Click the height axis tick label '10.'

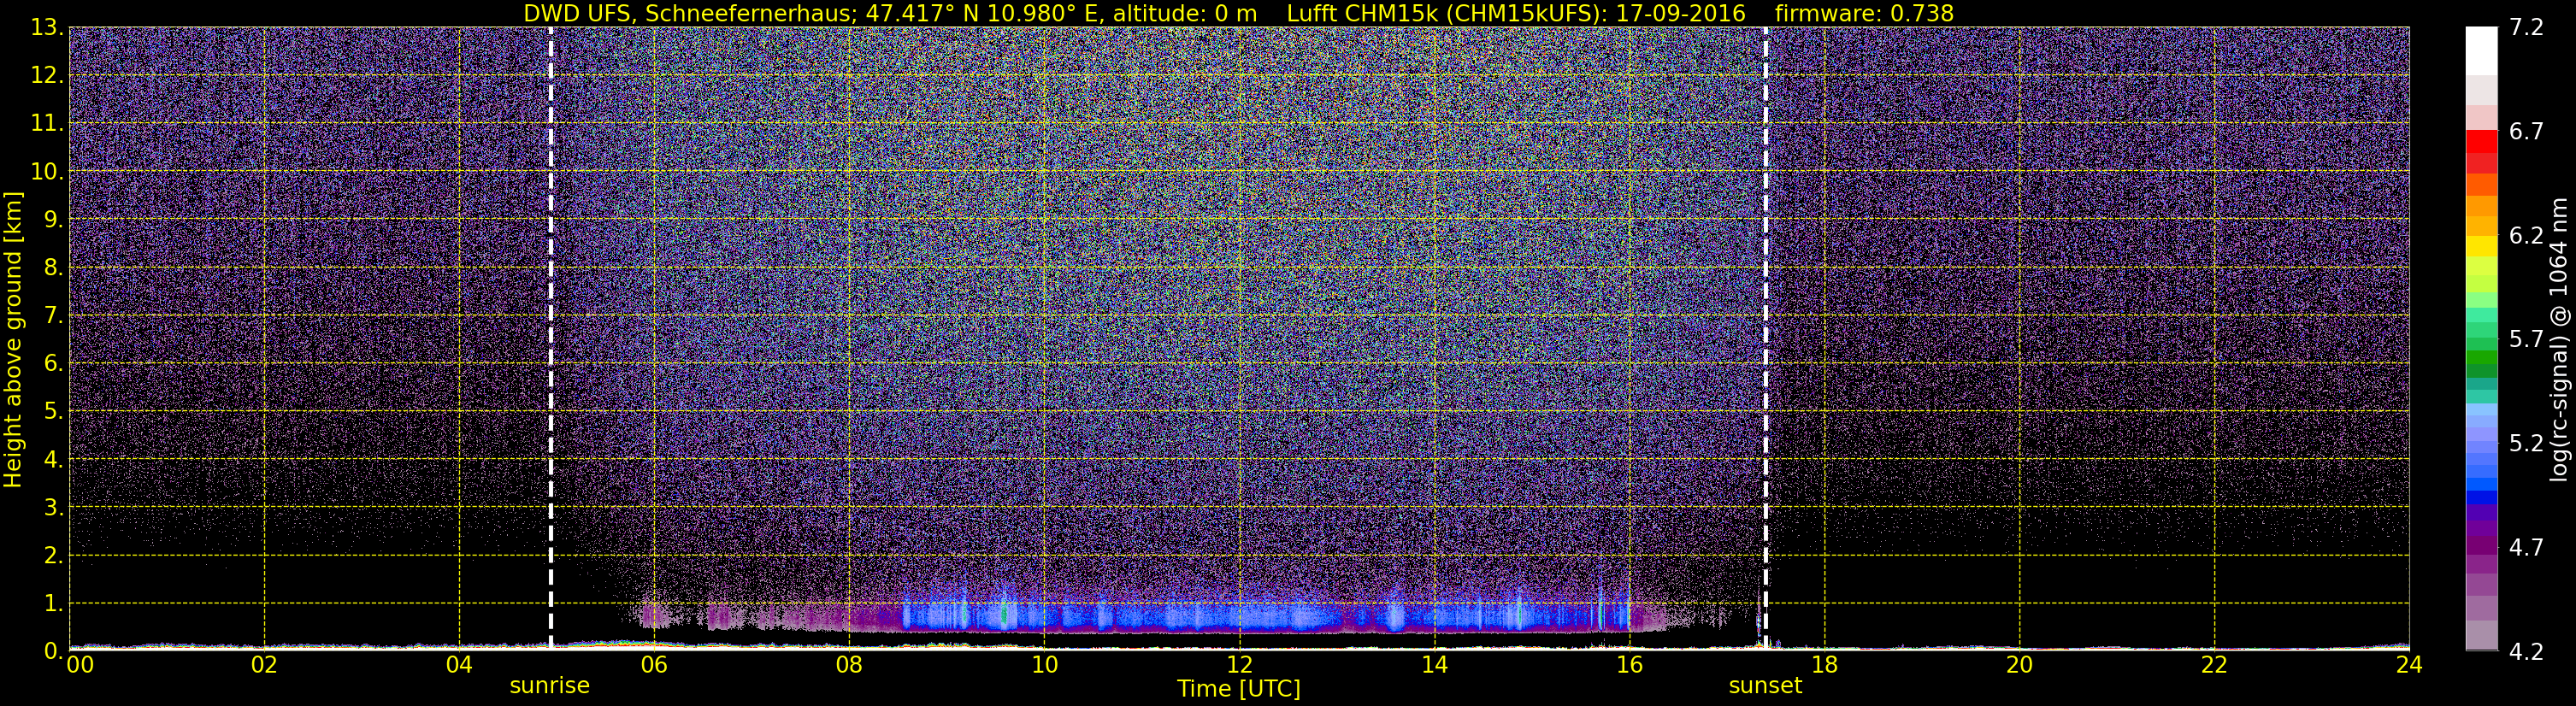tap(47, 171)
